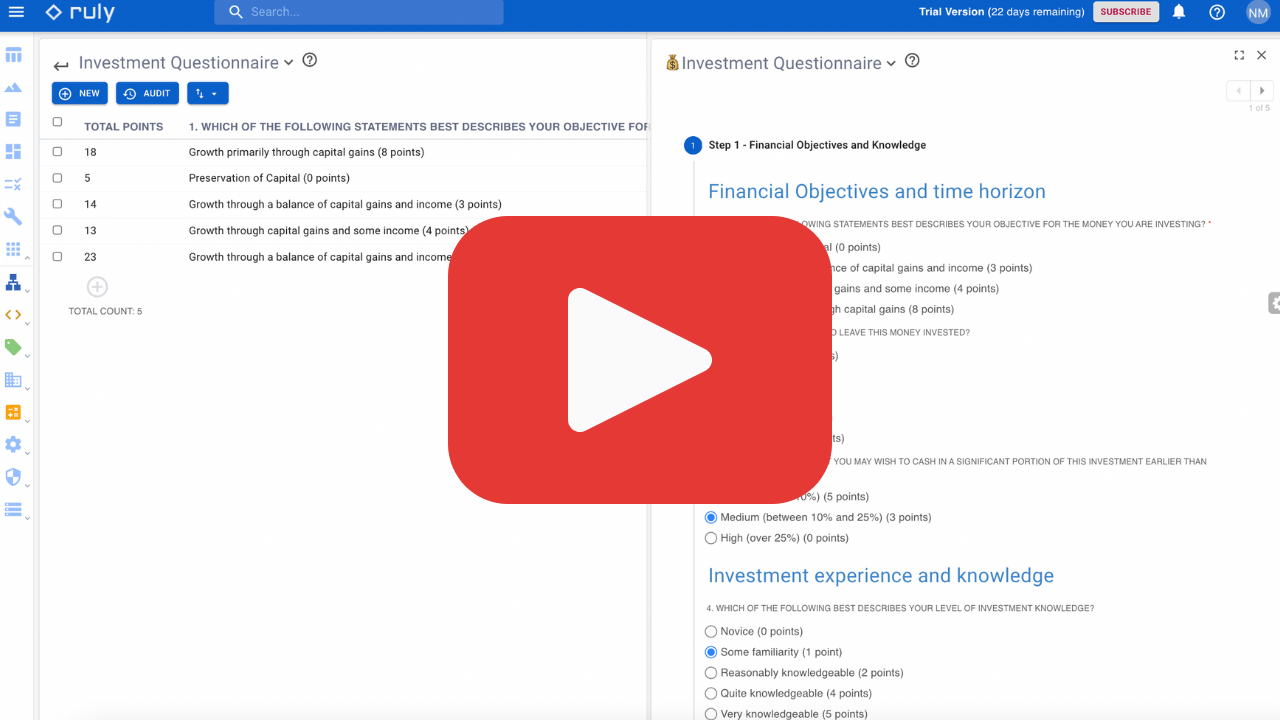Expand the hierarchy sidebar submenu chevron
Viewport: 1280px width, 720px height.
27,291
